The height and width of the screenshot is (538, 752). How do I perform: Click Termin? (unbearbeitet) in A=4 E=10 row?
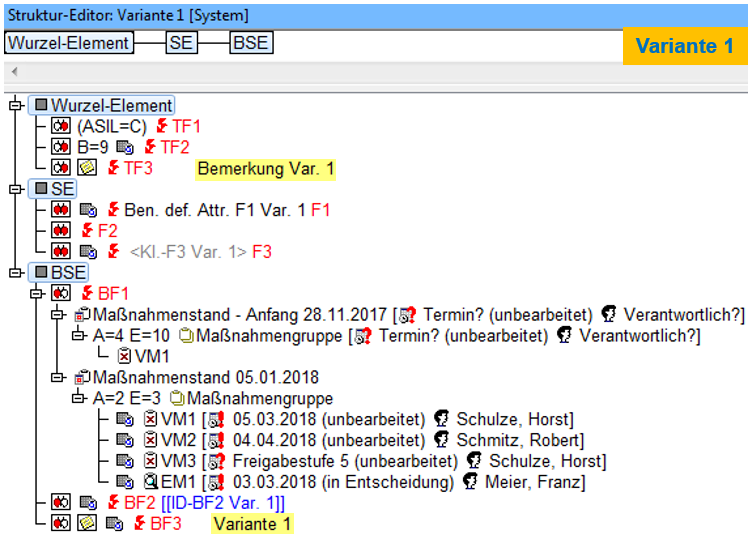(463, 336)
